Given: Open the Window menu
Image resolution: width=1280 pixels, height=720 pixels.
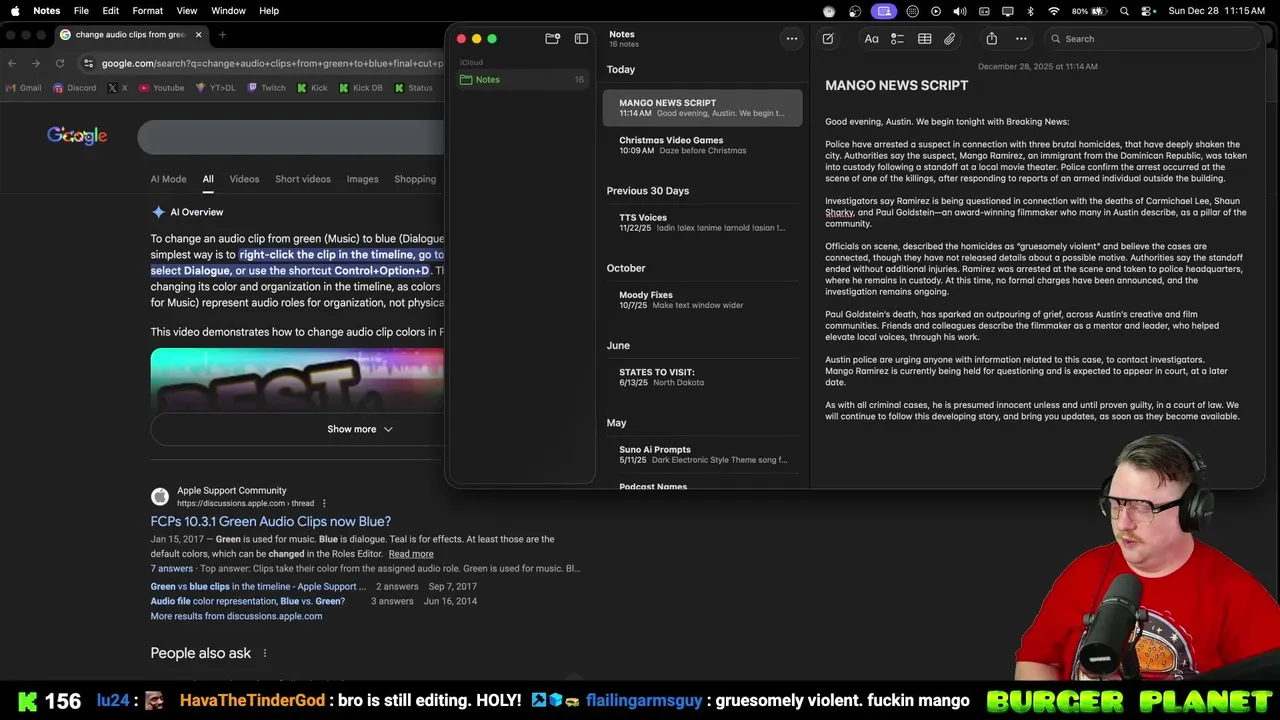Looking at the screenshot, I should pos(228,11).
